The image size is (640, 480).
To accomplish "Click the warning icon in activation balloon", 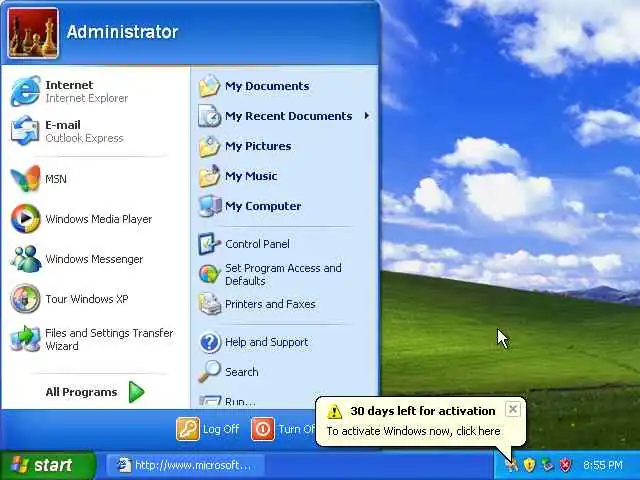I will 335,411.
